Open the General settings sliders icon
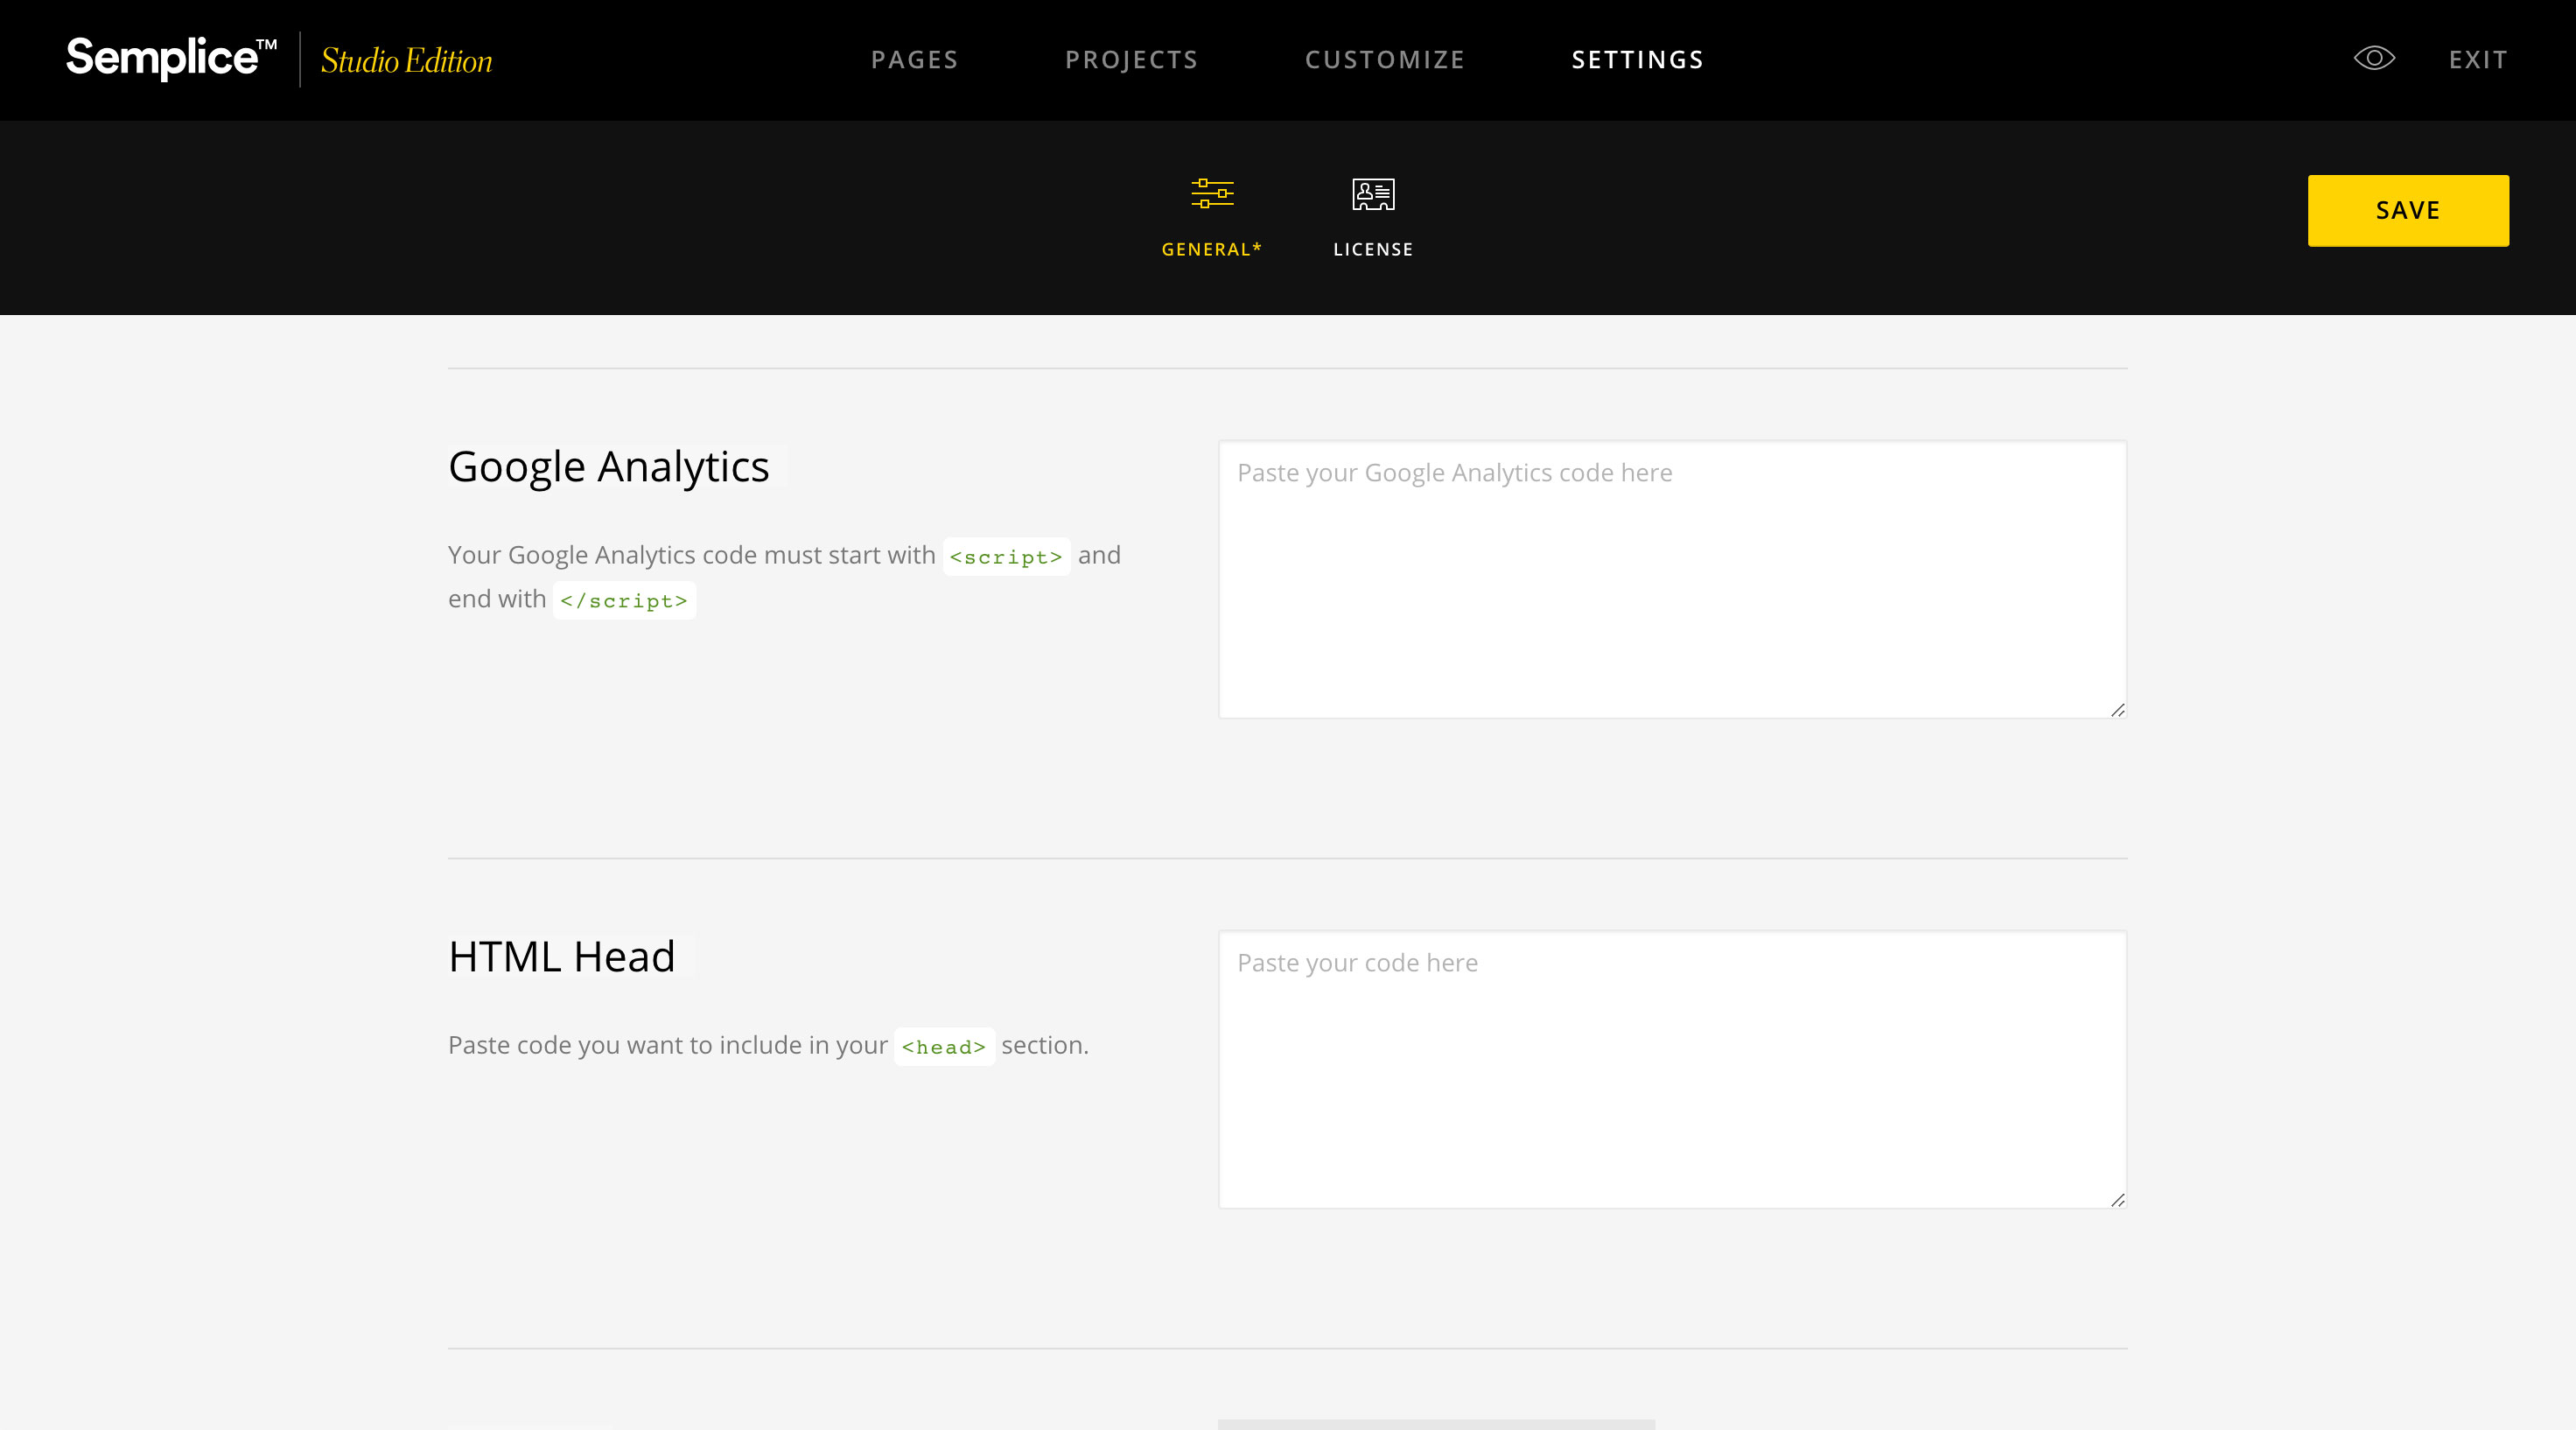This screenshot has width=2576, height=1430. [x=1212, y=193]
